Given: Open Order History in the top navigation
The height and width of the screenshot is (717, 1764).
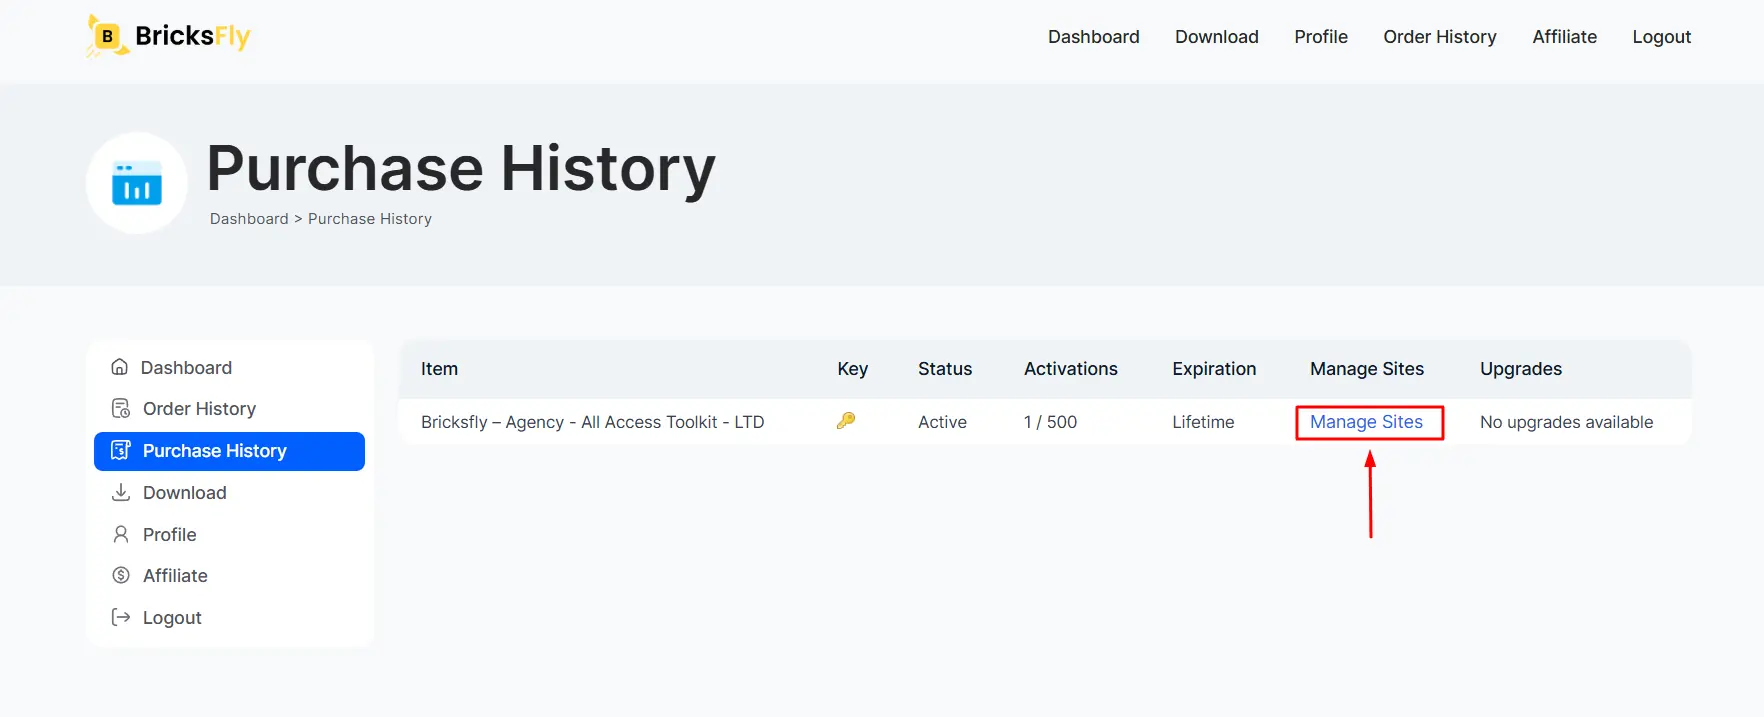Looking at the screenshot, I should coord(1440,37).
